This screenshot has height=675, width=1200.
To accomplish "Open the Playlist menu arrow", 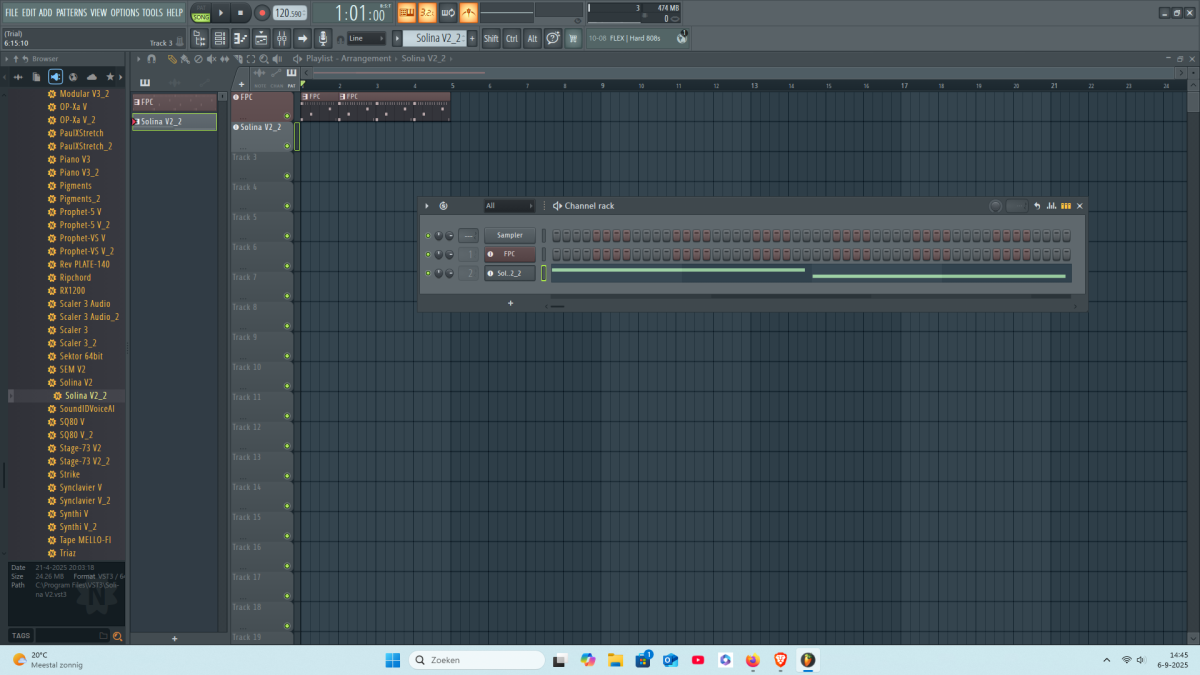I will (138, 59).
